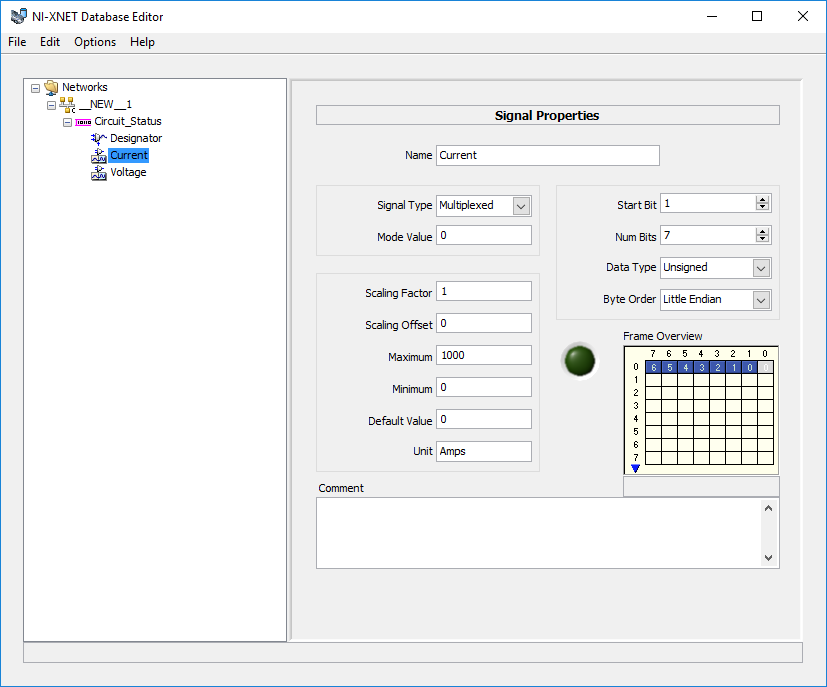Select the Networks root label

coord(85,87)
